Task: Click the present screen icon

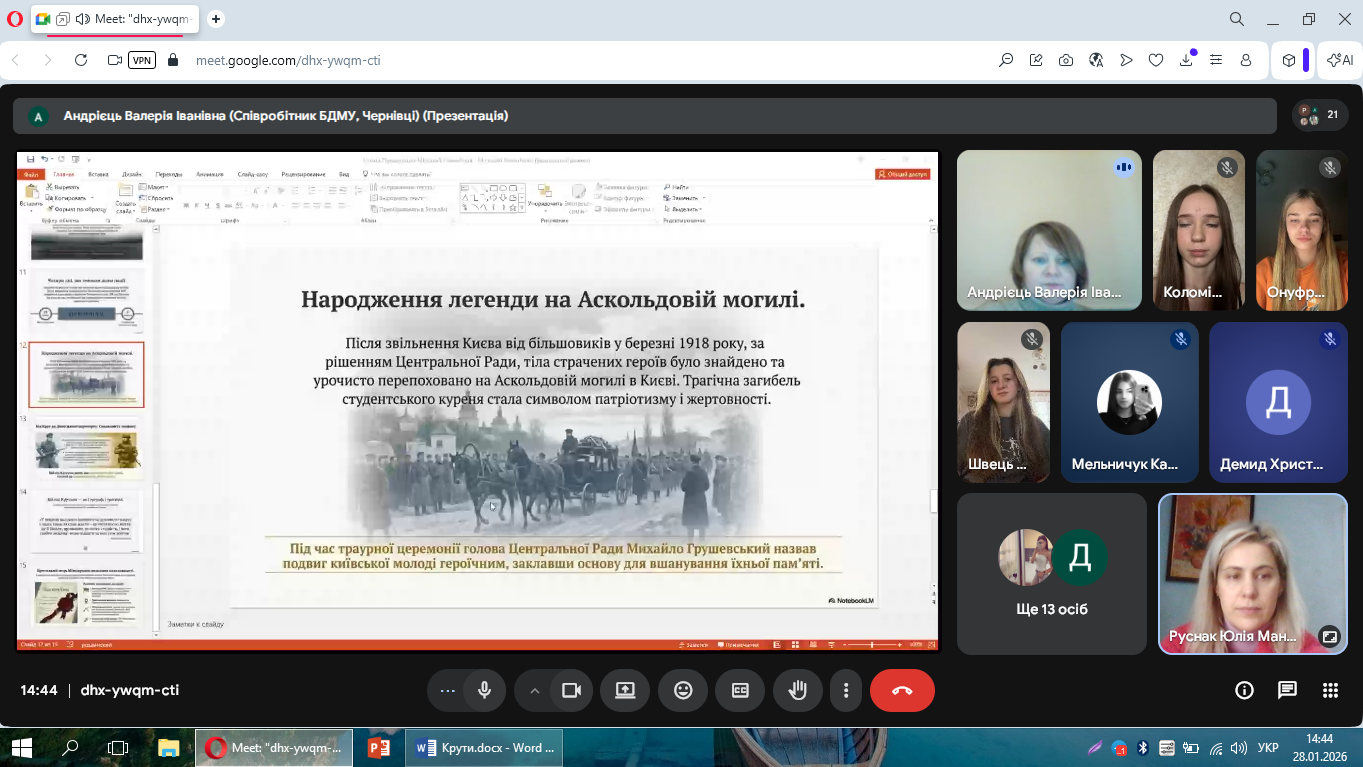Action: tap(625, 690)
